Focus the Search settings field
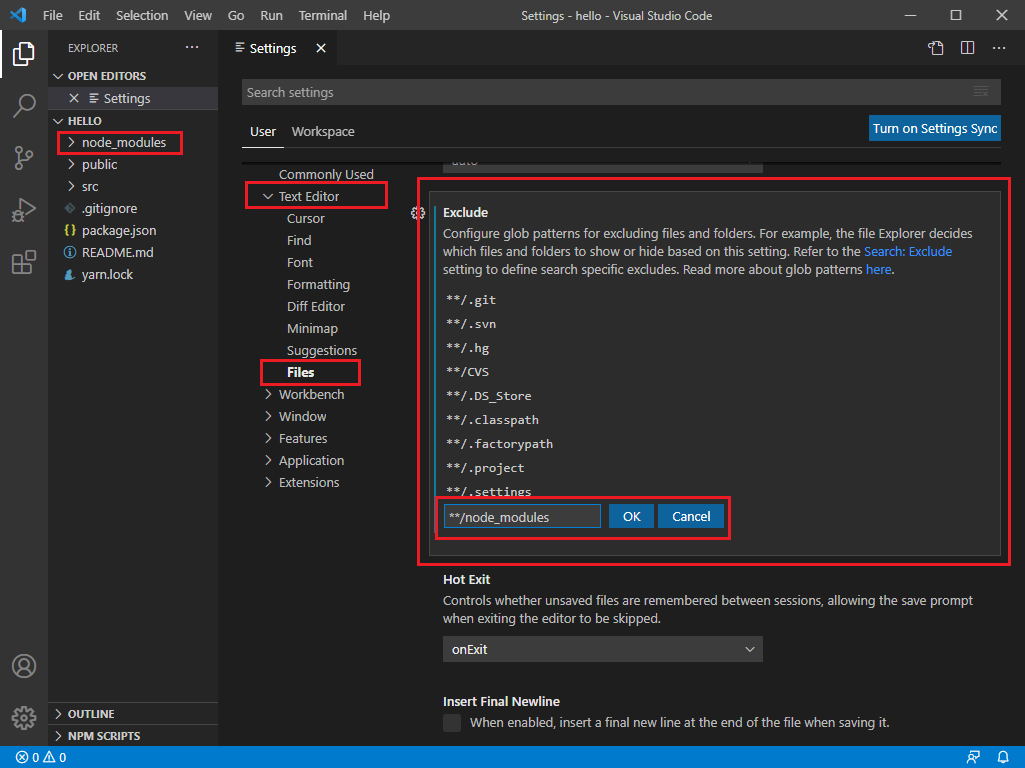The width and height of the screenshot is (1025, 768). click(x=621, y=92)
